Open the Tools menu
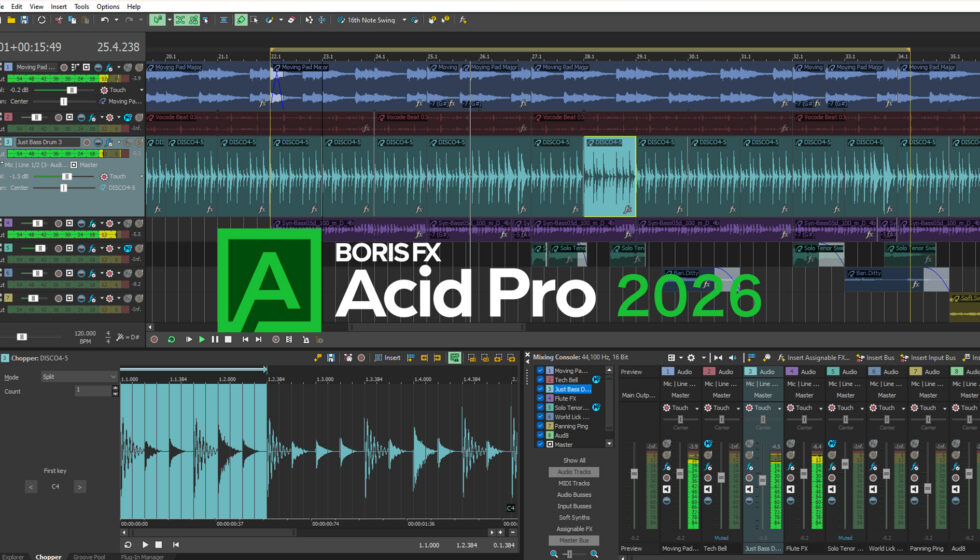The width and height of the screenshot is (980, 560). point(82,6)
